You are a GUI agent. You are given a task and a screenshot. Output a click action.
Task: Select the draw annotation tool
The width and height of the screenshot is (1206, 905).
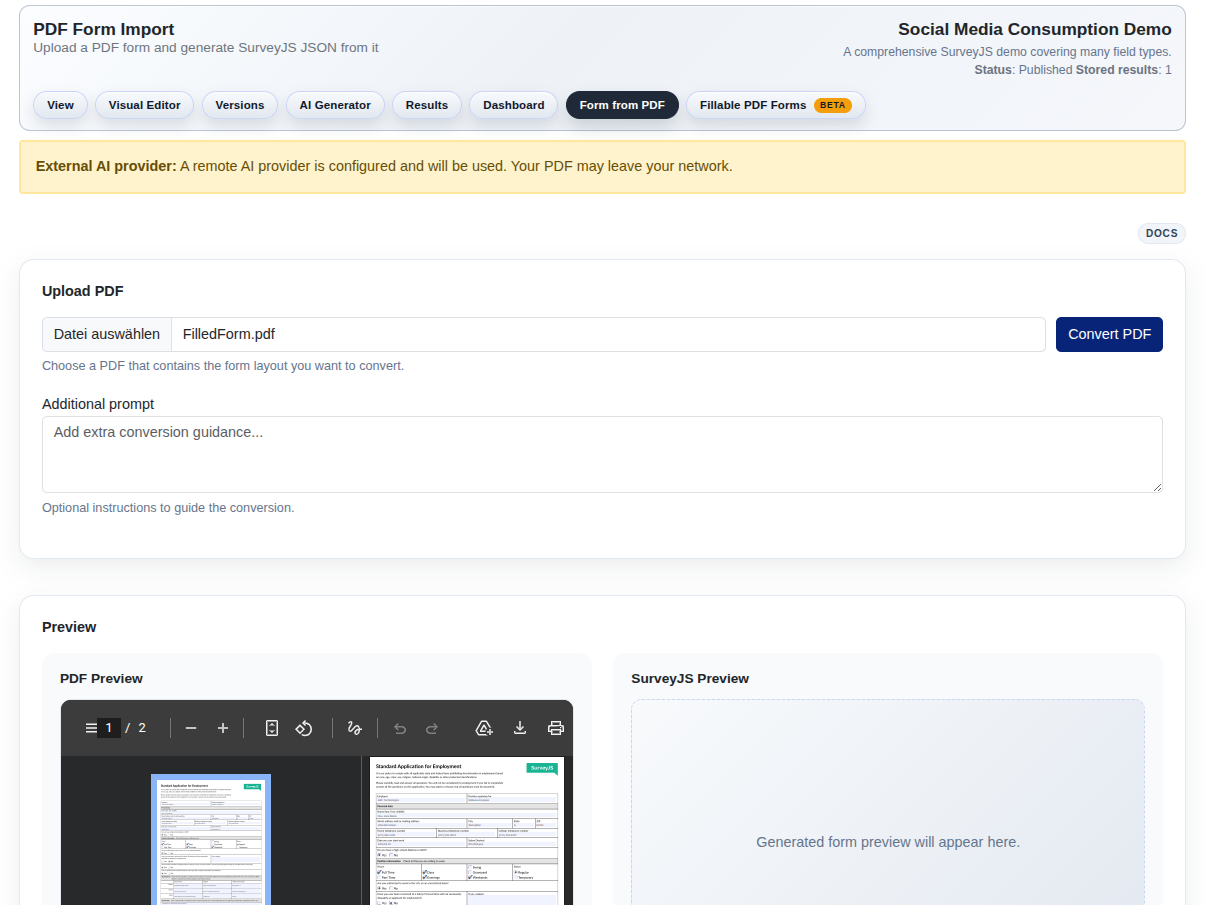click(354, 728)
